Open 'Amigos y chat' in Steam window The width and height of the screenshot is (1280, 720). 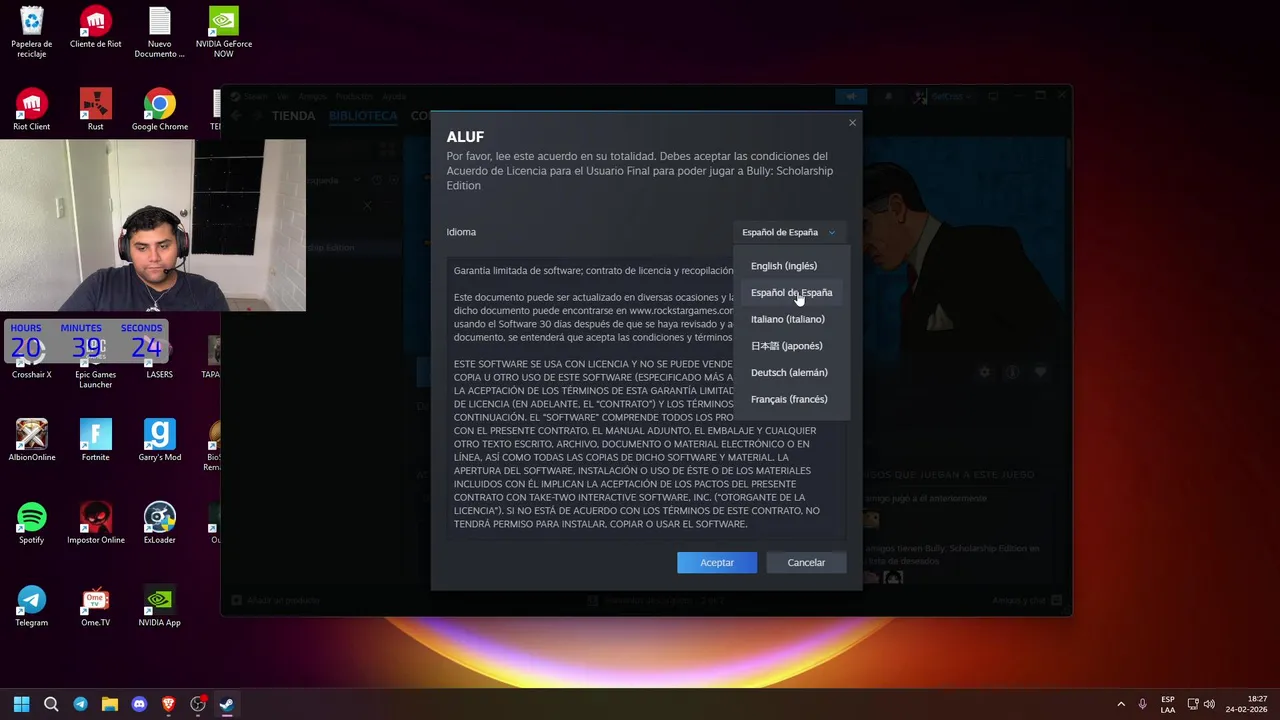coord(1028,600)
